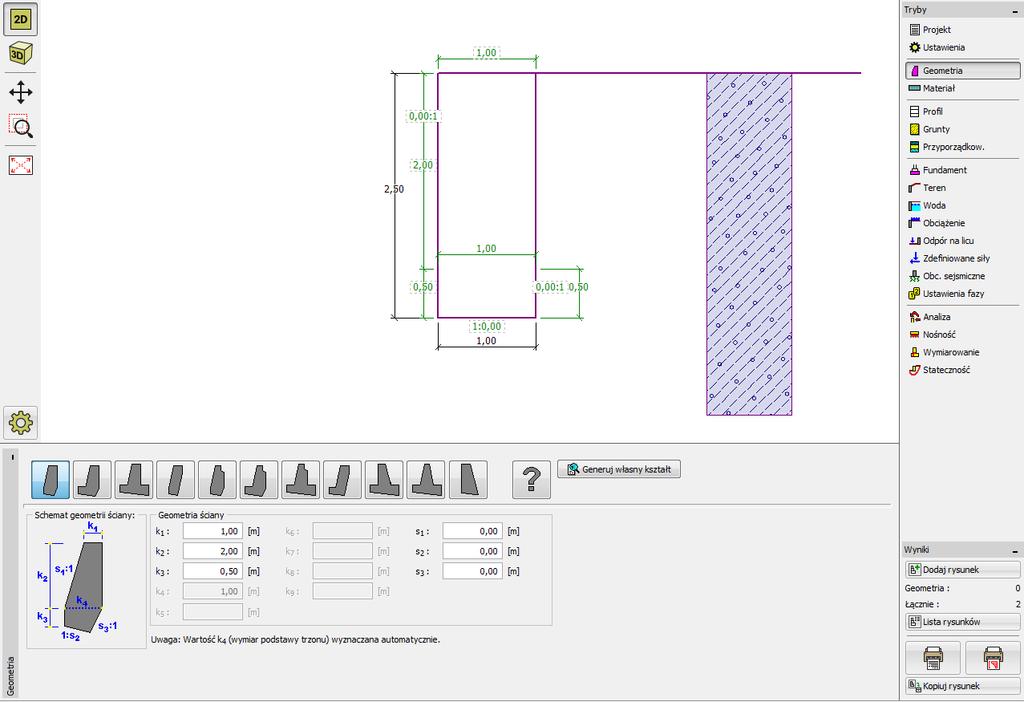Switch to 2D view mode
Image resolution: width=1024 pixels, height=702 pixels.
point(21,19)
